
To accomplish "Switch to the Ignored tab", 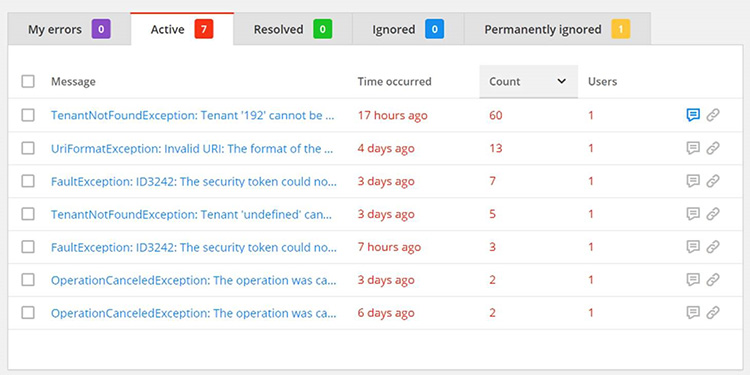I will coord(408,29).
